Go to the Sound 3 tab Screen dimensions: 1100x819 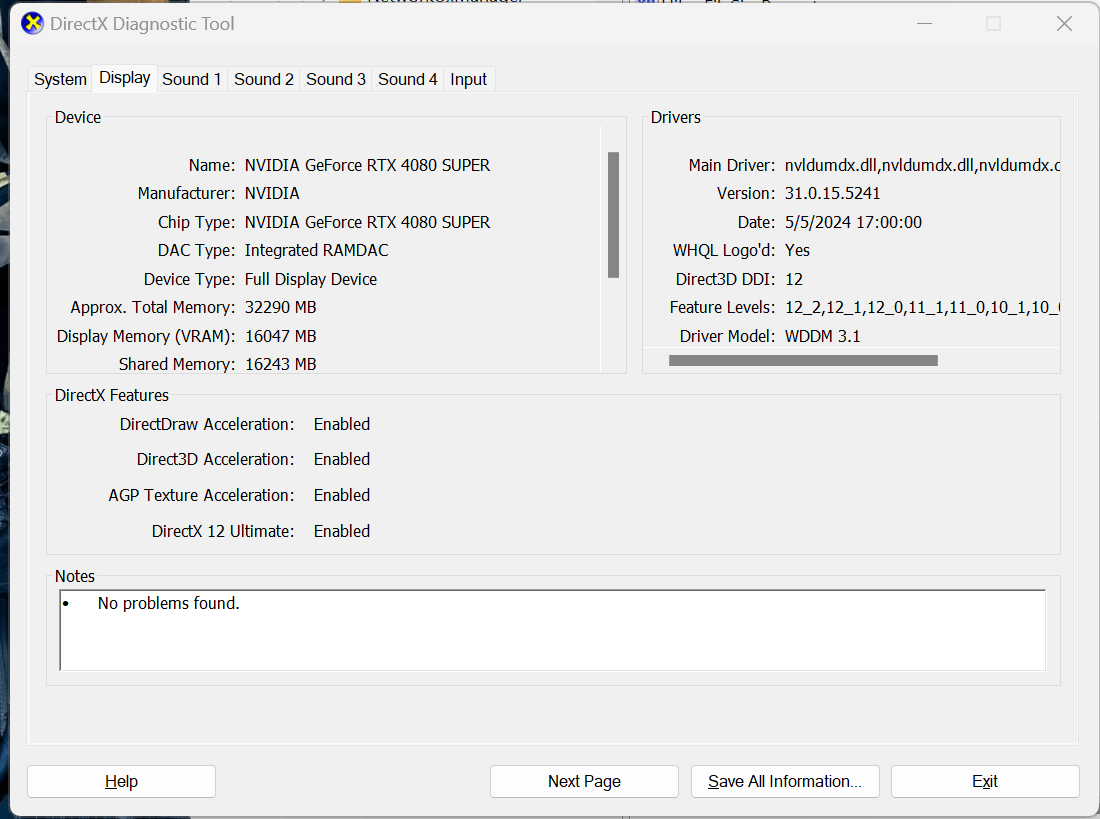(336, 79)
